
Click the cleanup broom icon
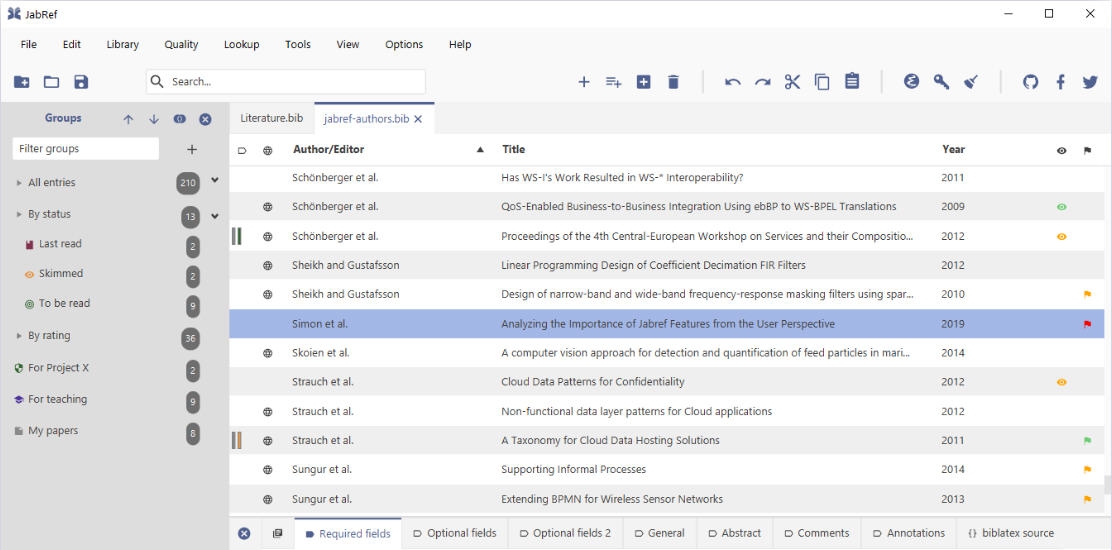pyautogui.click(x=971, y=82)
